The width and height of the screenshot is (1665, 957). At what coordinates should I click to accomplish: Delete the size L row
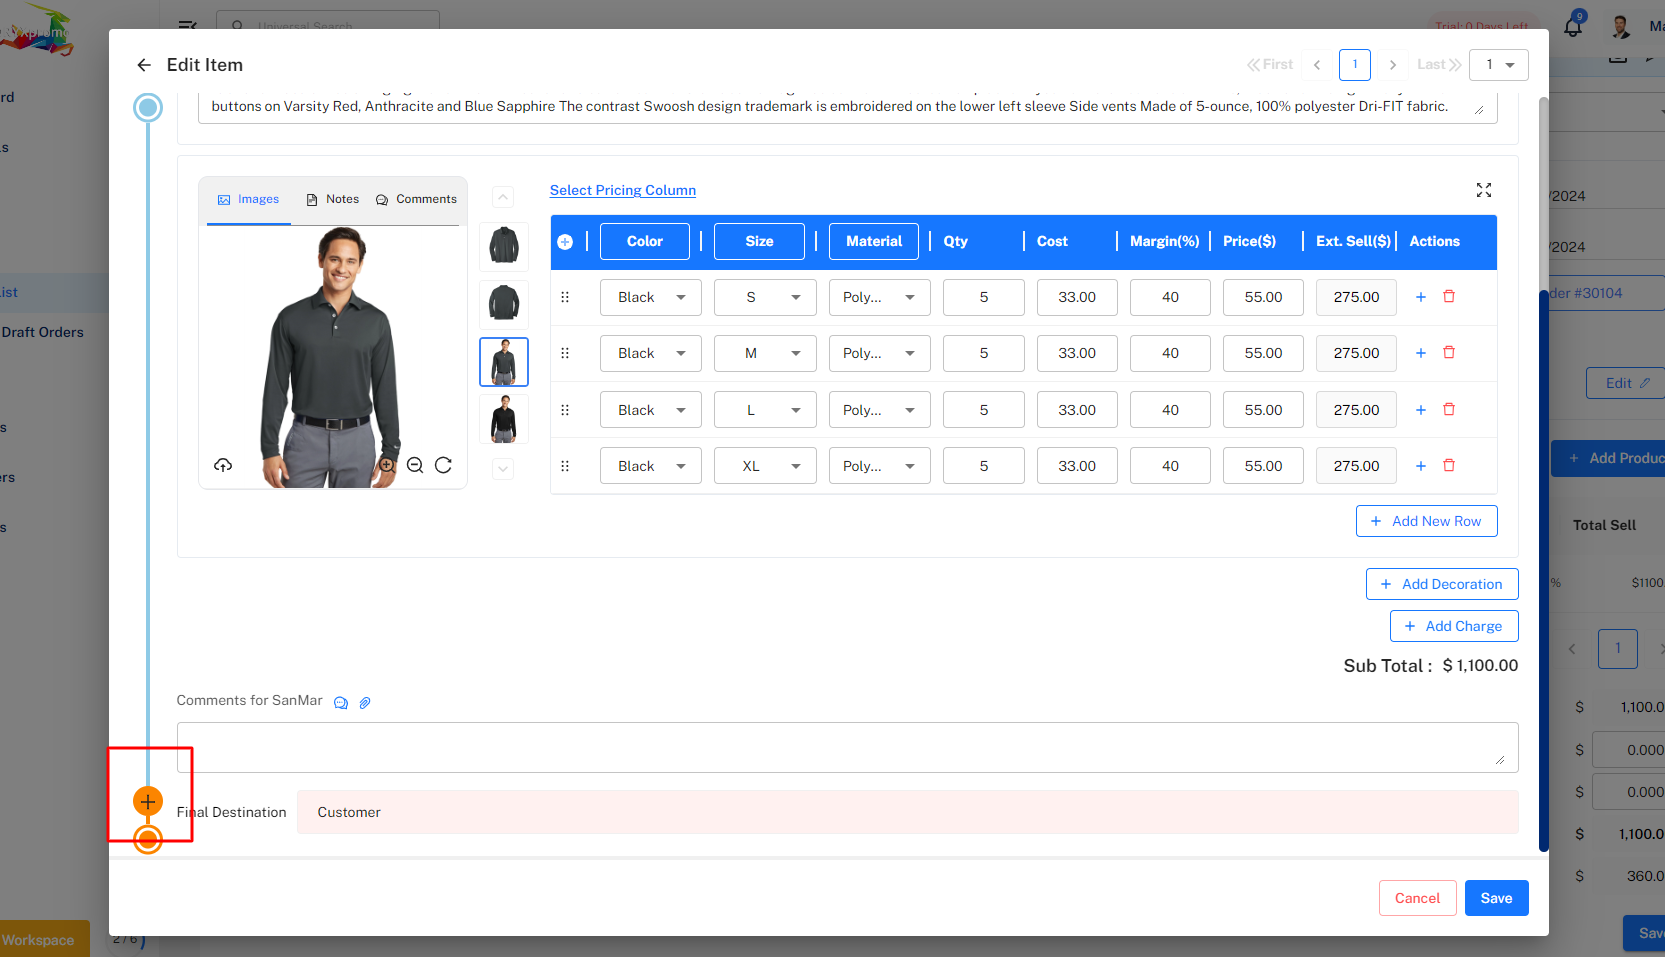1449,410
